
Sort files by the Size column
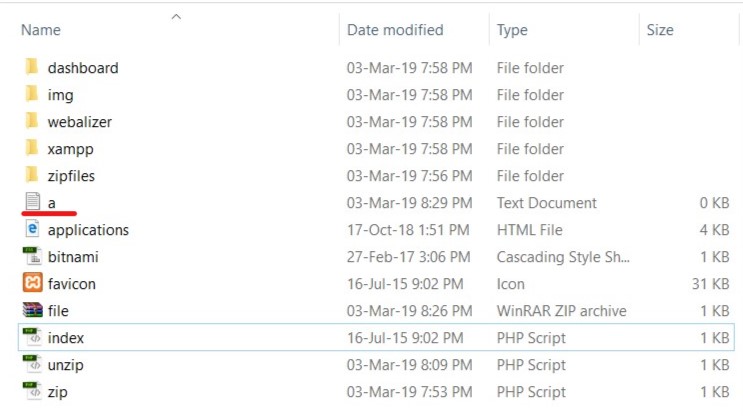click(x=660, y=31)
